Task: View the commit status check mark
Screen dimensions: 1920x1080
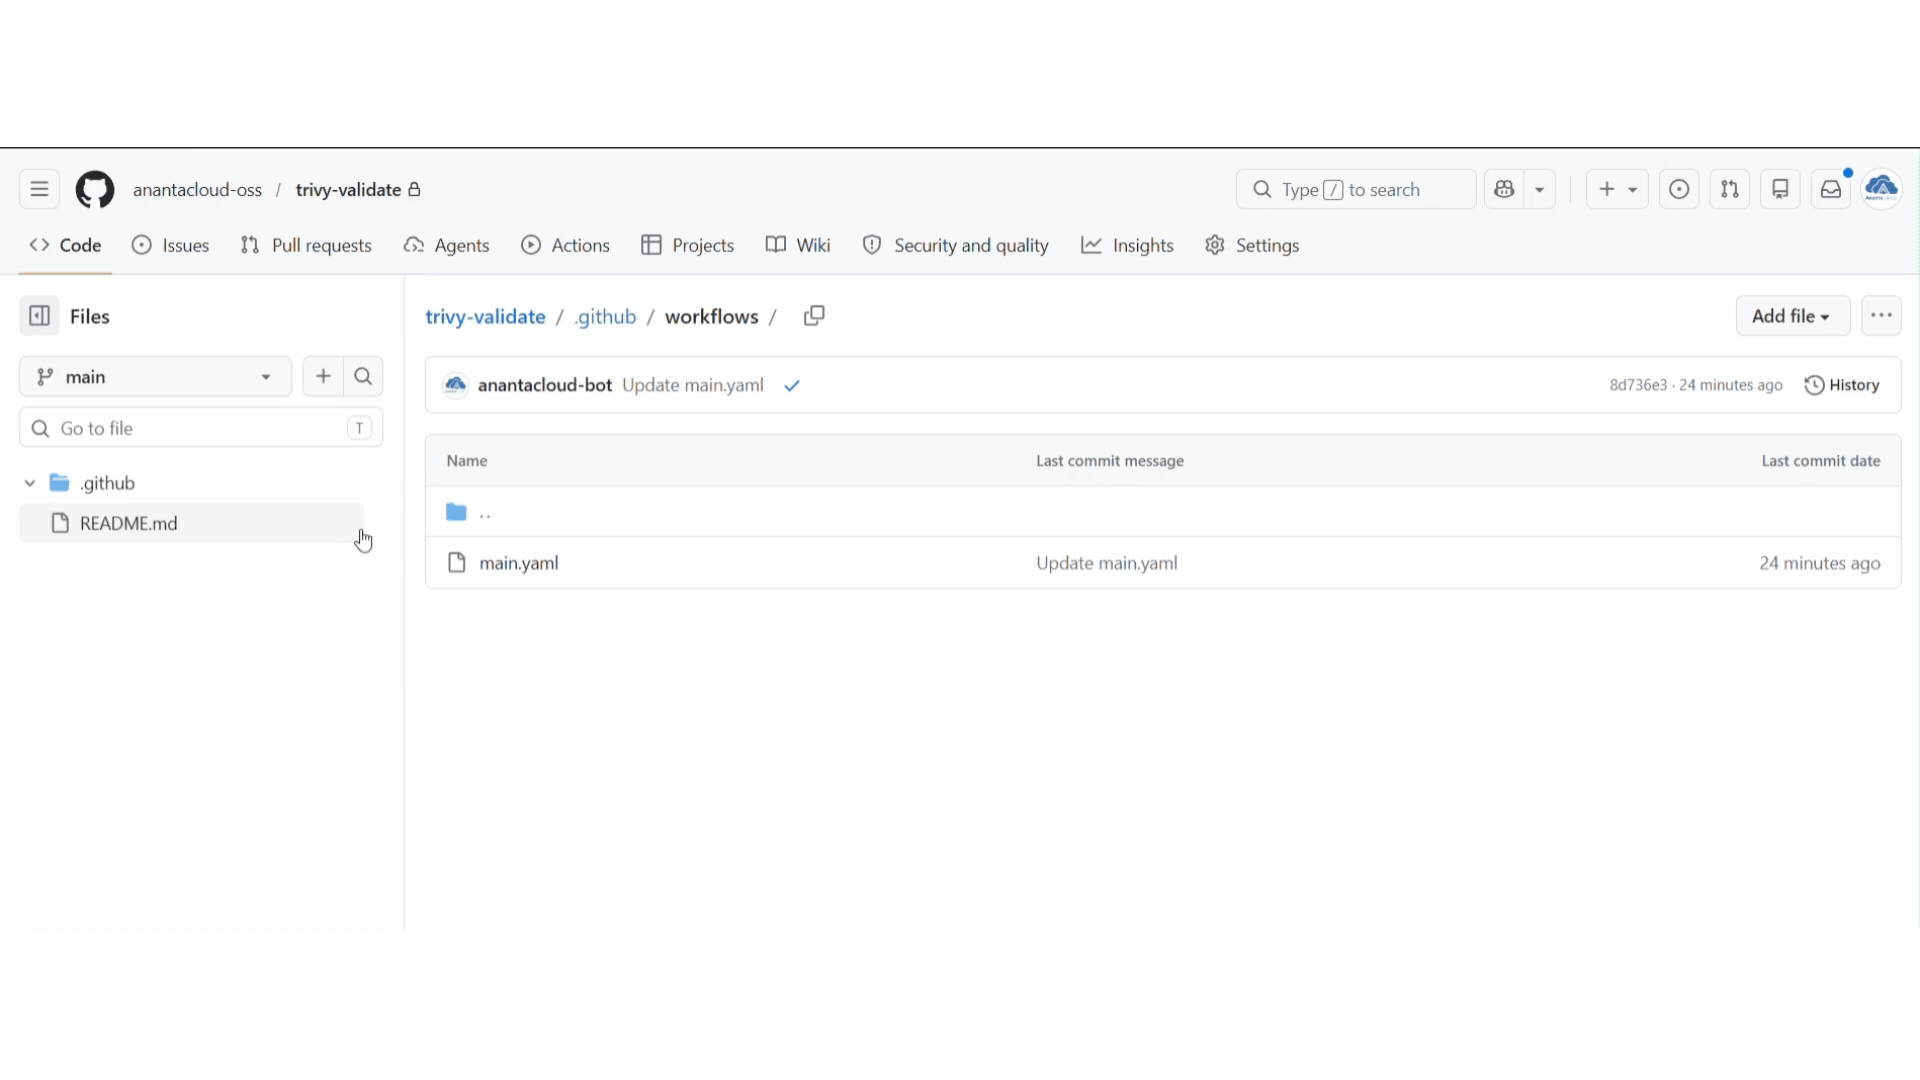Action: point(792,386)
